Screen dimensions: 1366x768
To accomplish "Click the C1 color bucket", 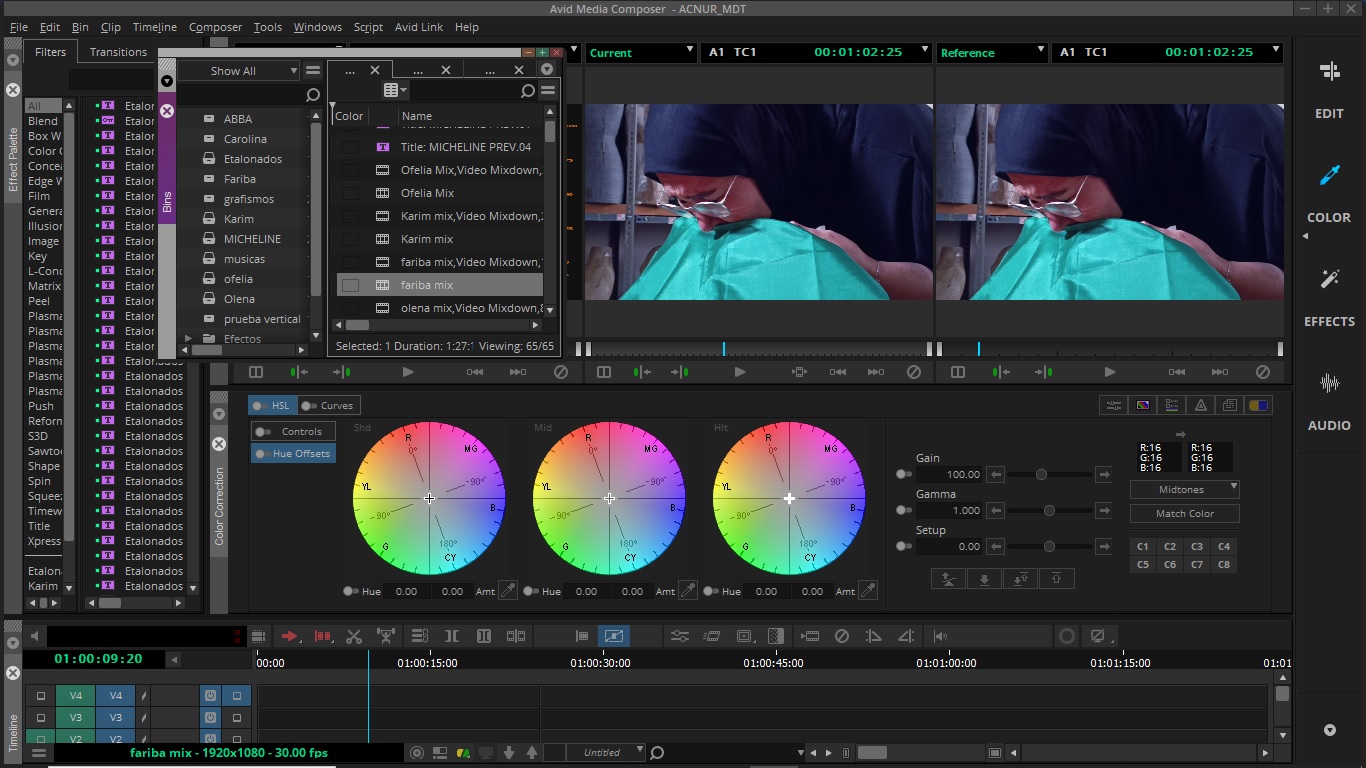I will click(1143, 547).
